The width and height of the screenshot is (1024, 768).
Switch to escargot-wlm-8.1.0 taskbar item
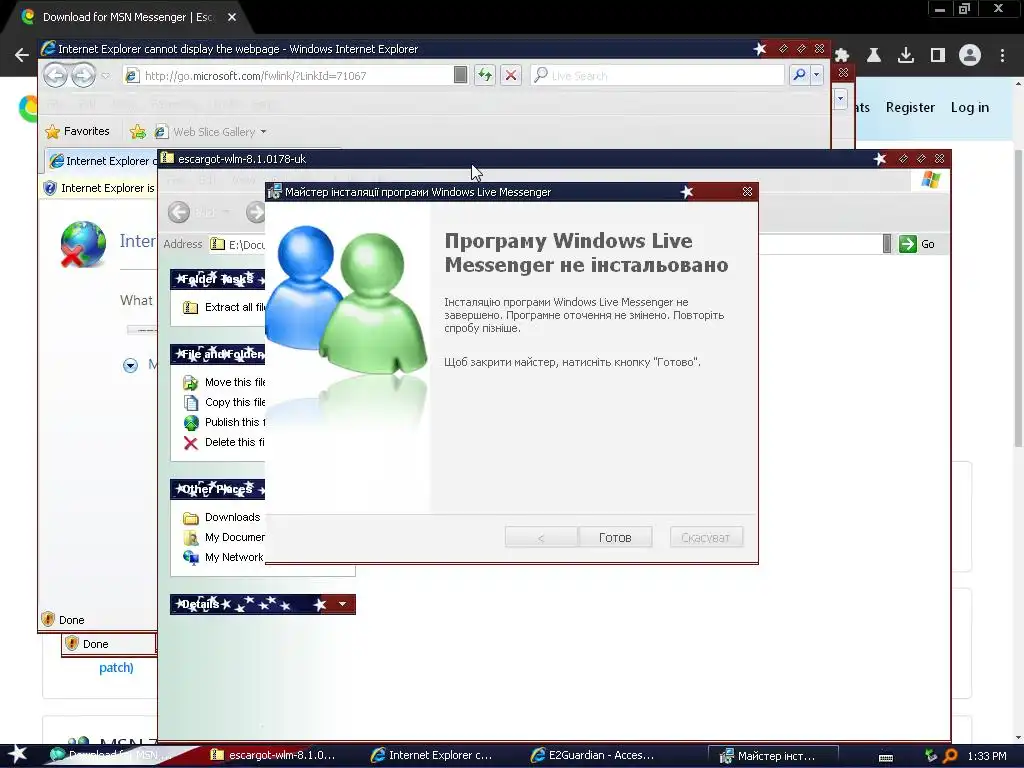(x=273, y=756)
